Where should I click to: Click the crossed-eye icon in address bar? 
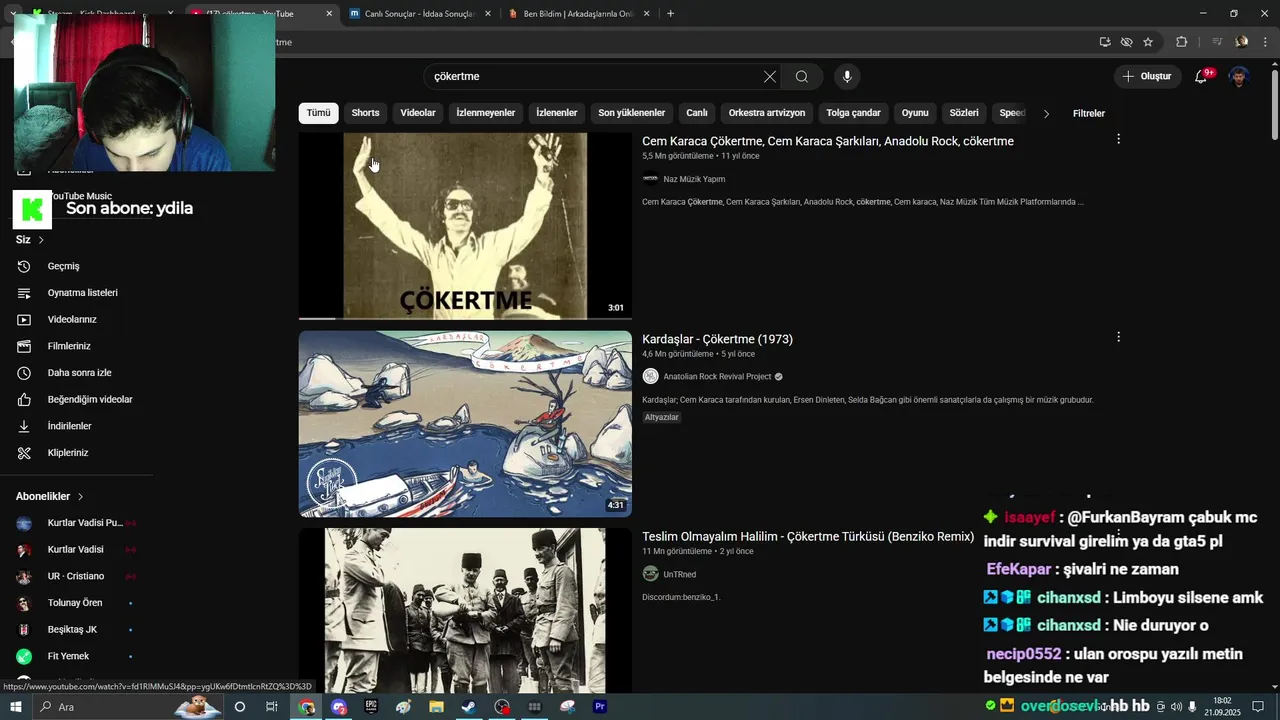click(x=1127, y=42)
